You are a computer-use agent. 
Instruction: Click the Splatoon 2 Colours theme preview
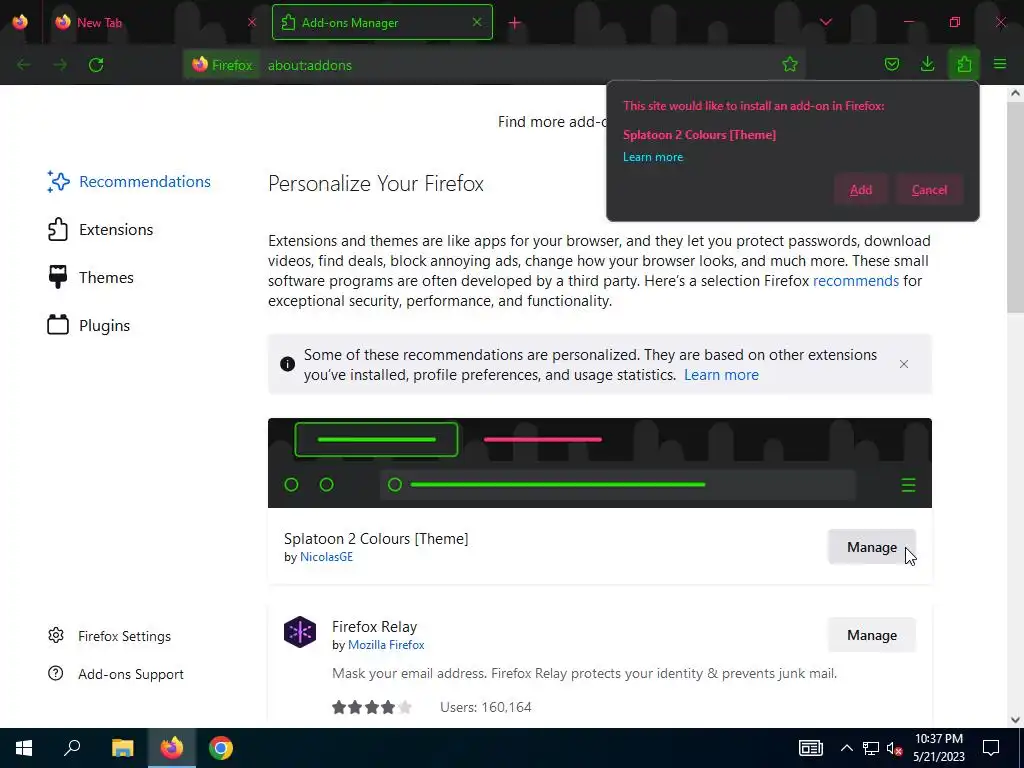pos(600,463)
